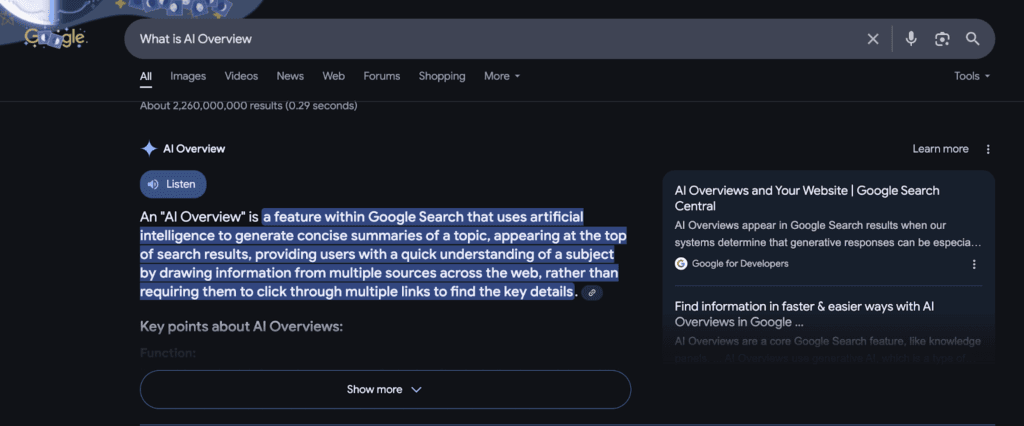Clear the search query with X
Screen dimensions: 1024x426
tap(872, 39)
